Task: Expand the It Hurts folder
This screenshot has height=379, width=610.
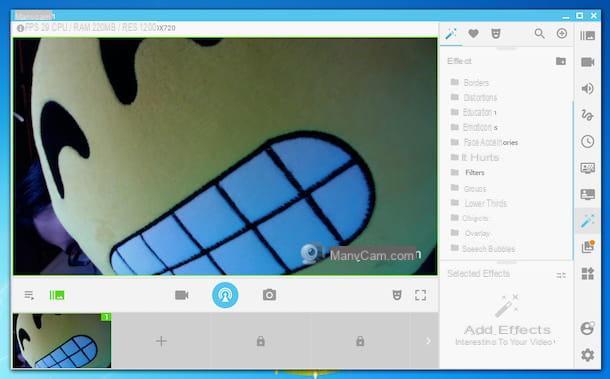Action: pyautogui.click(x=475, y=157)
